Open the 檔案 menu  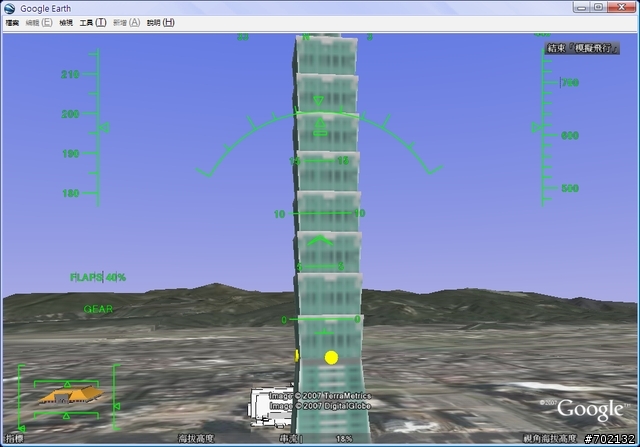pos(12,23)
